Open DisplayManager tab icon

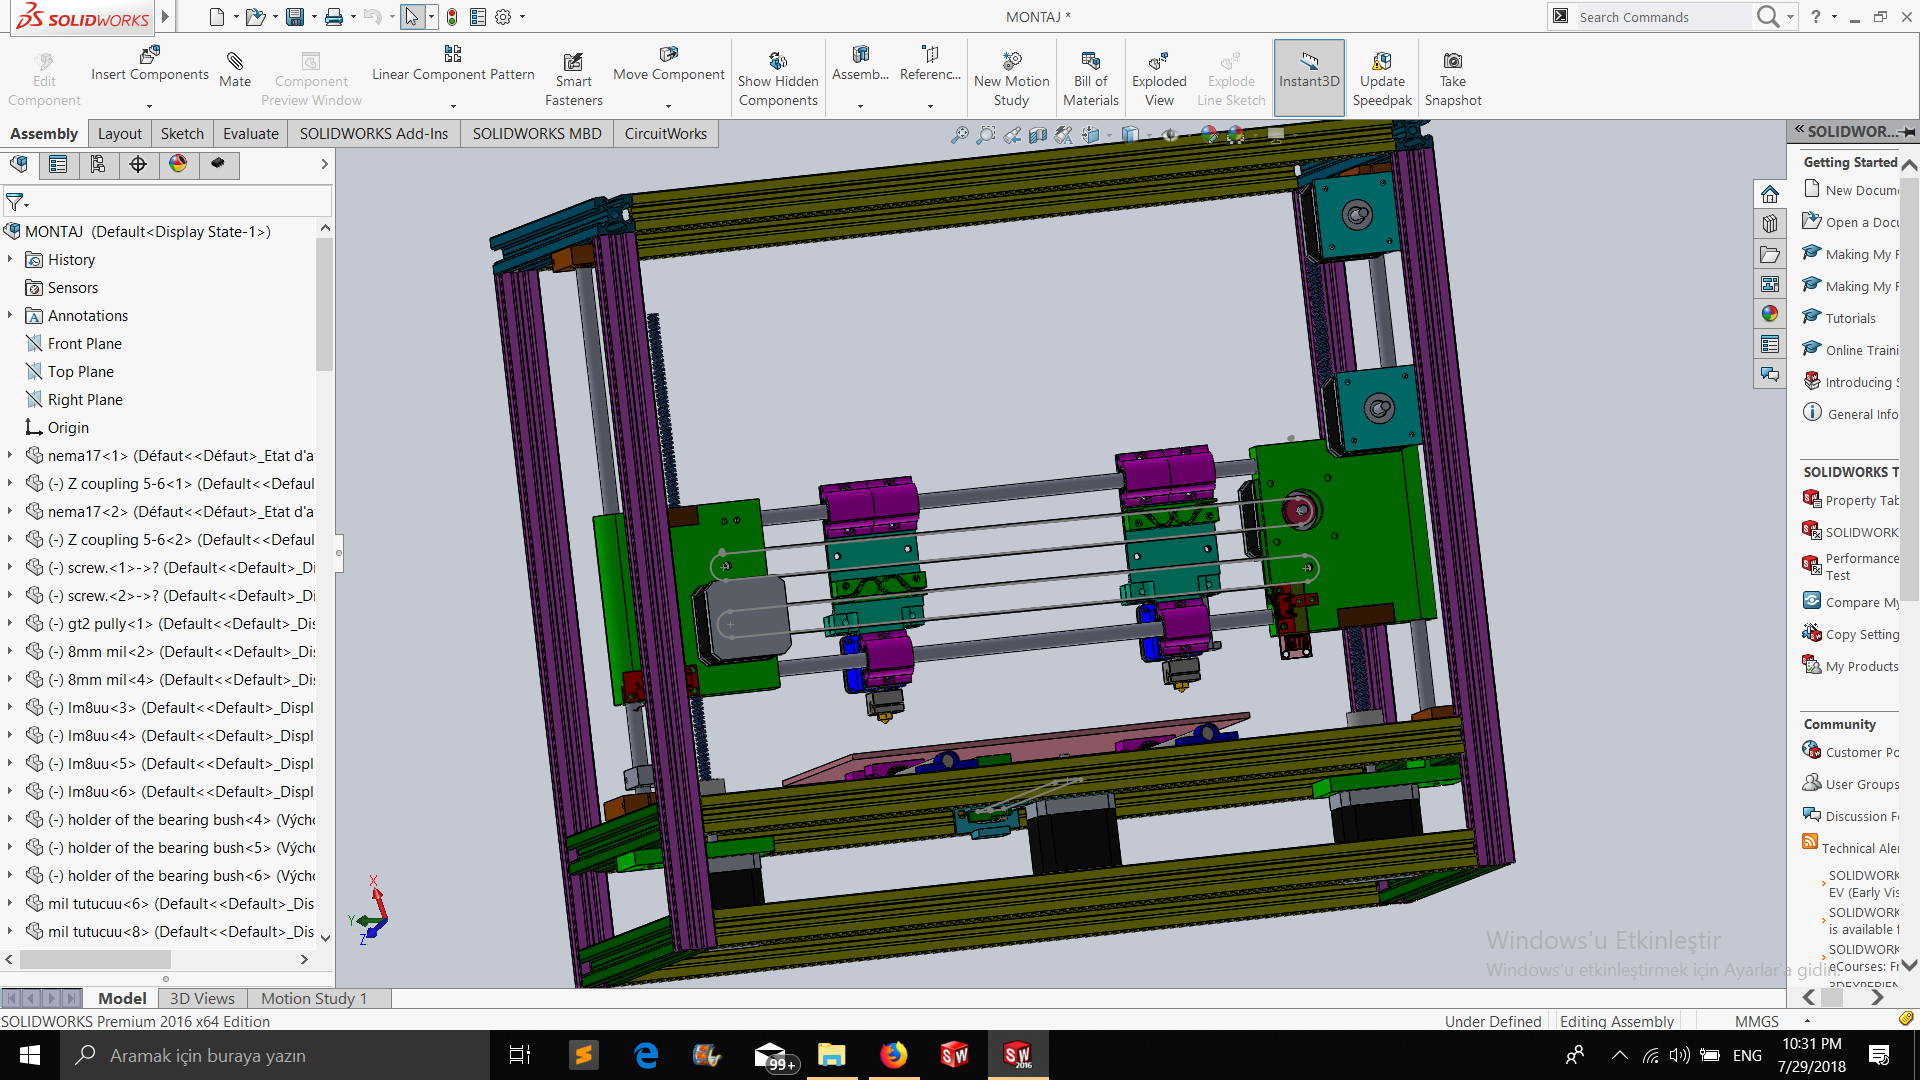click(178, 165)
